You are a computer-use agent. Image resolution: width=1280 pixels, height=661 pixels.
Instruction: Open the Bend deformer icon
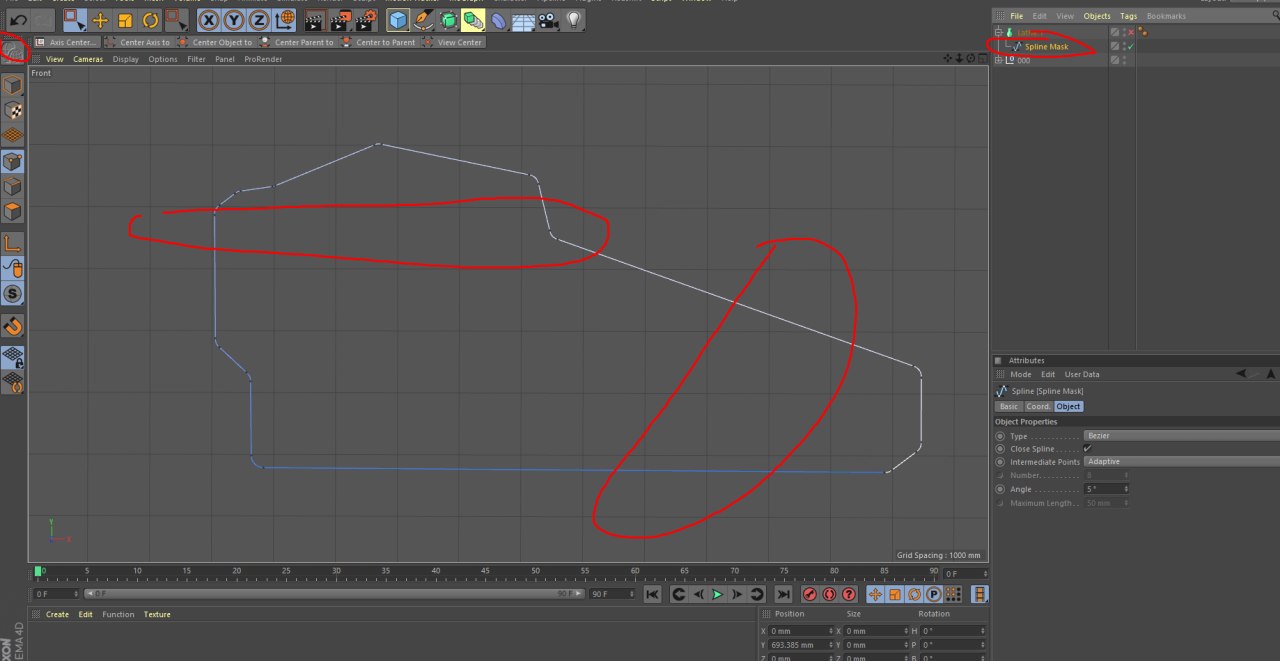click(x=498, y=19)
